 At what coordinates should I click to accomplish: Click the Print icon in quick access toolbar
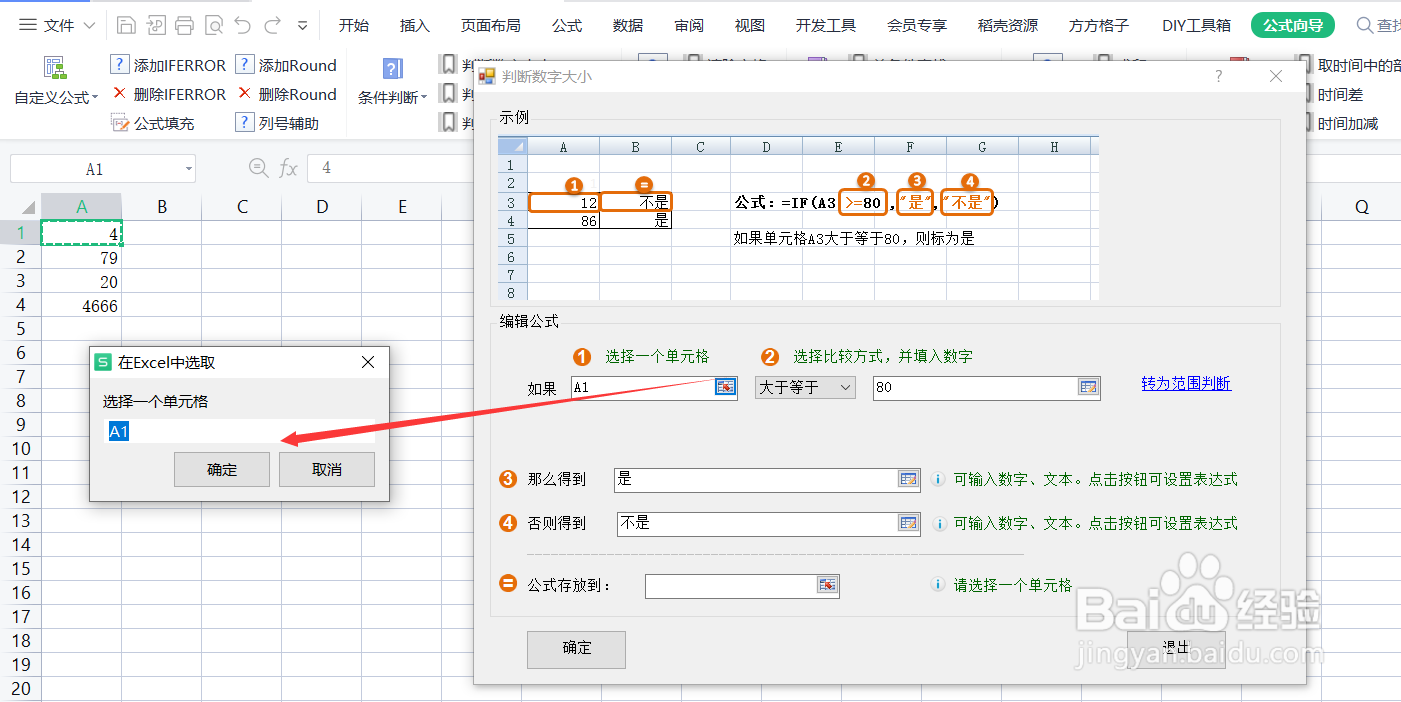click(184, 25)
